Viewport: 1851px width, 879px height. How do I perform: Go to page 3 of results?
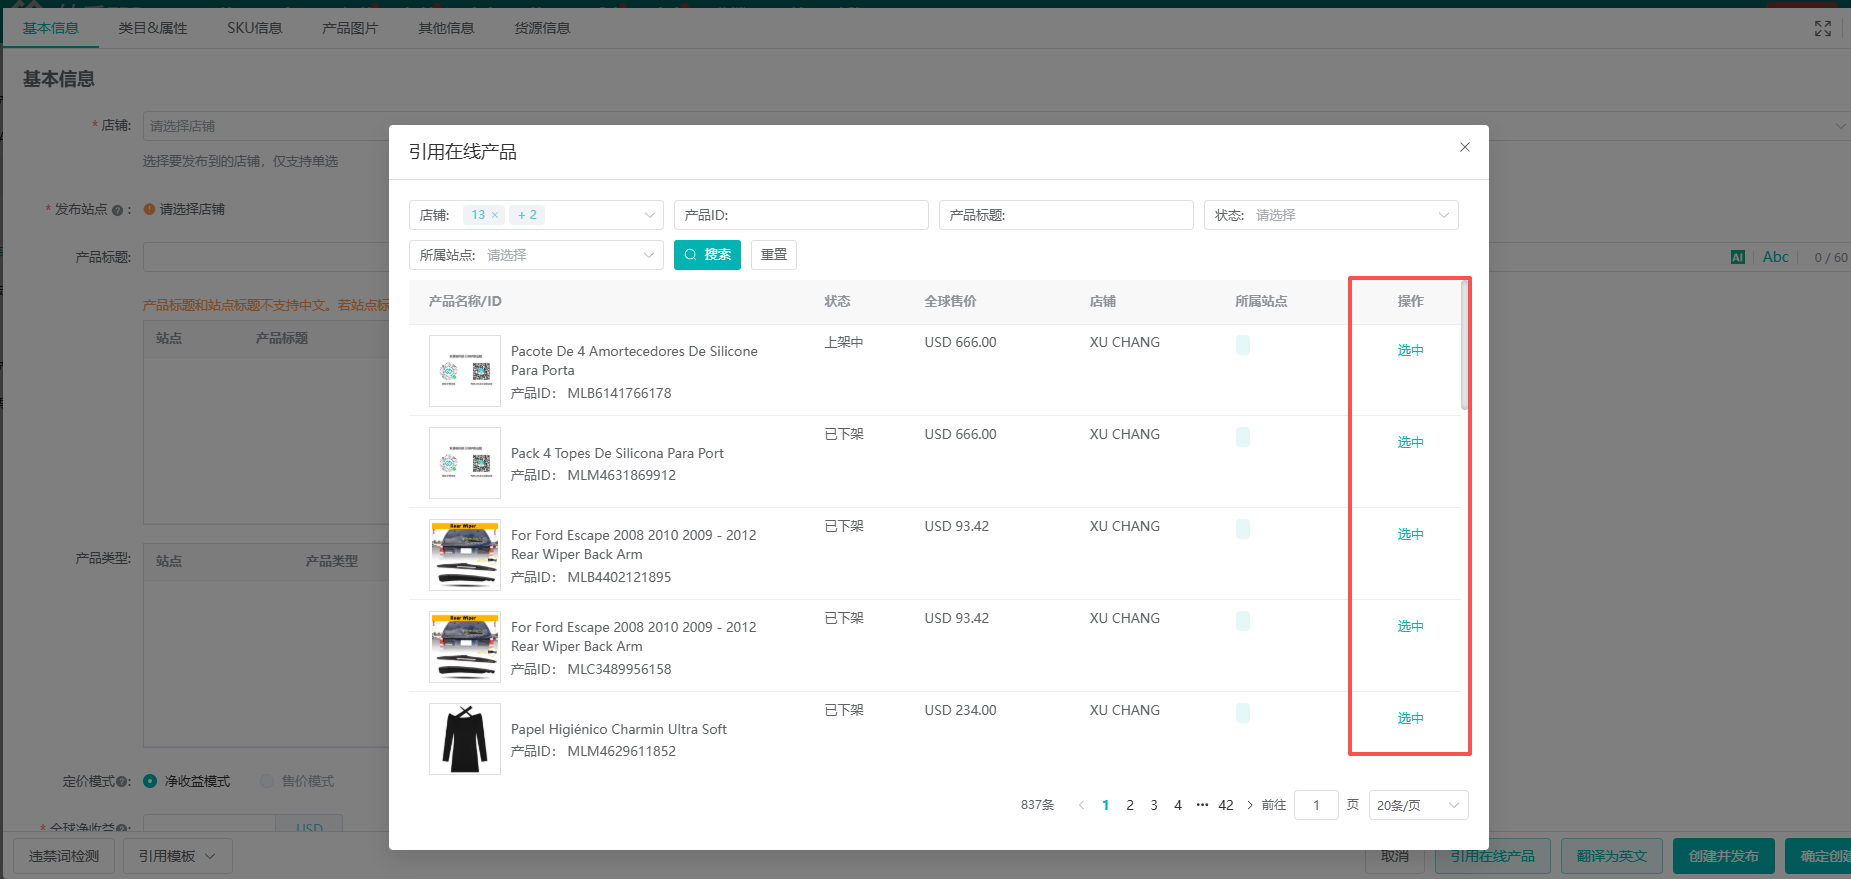tap(1154, 805)
